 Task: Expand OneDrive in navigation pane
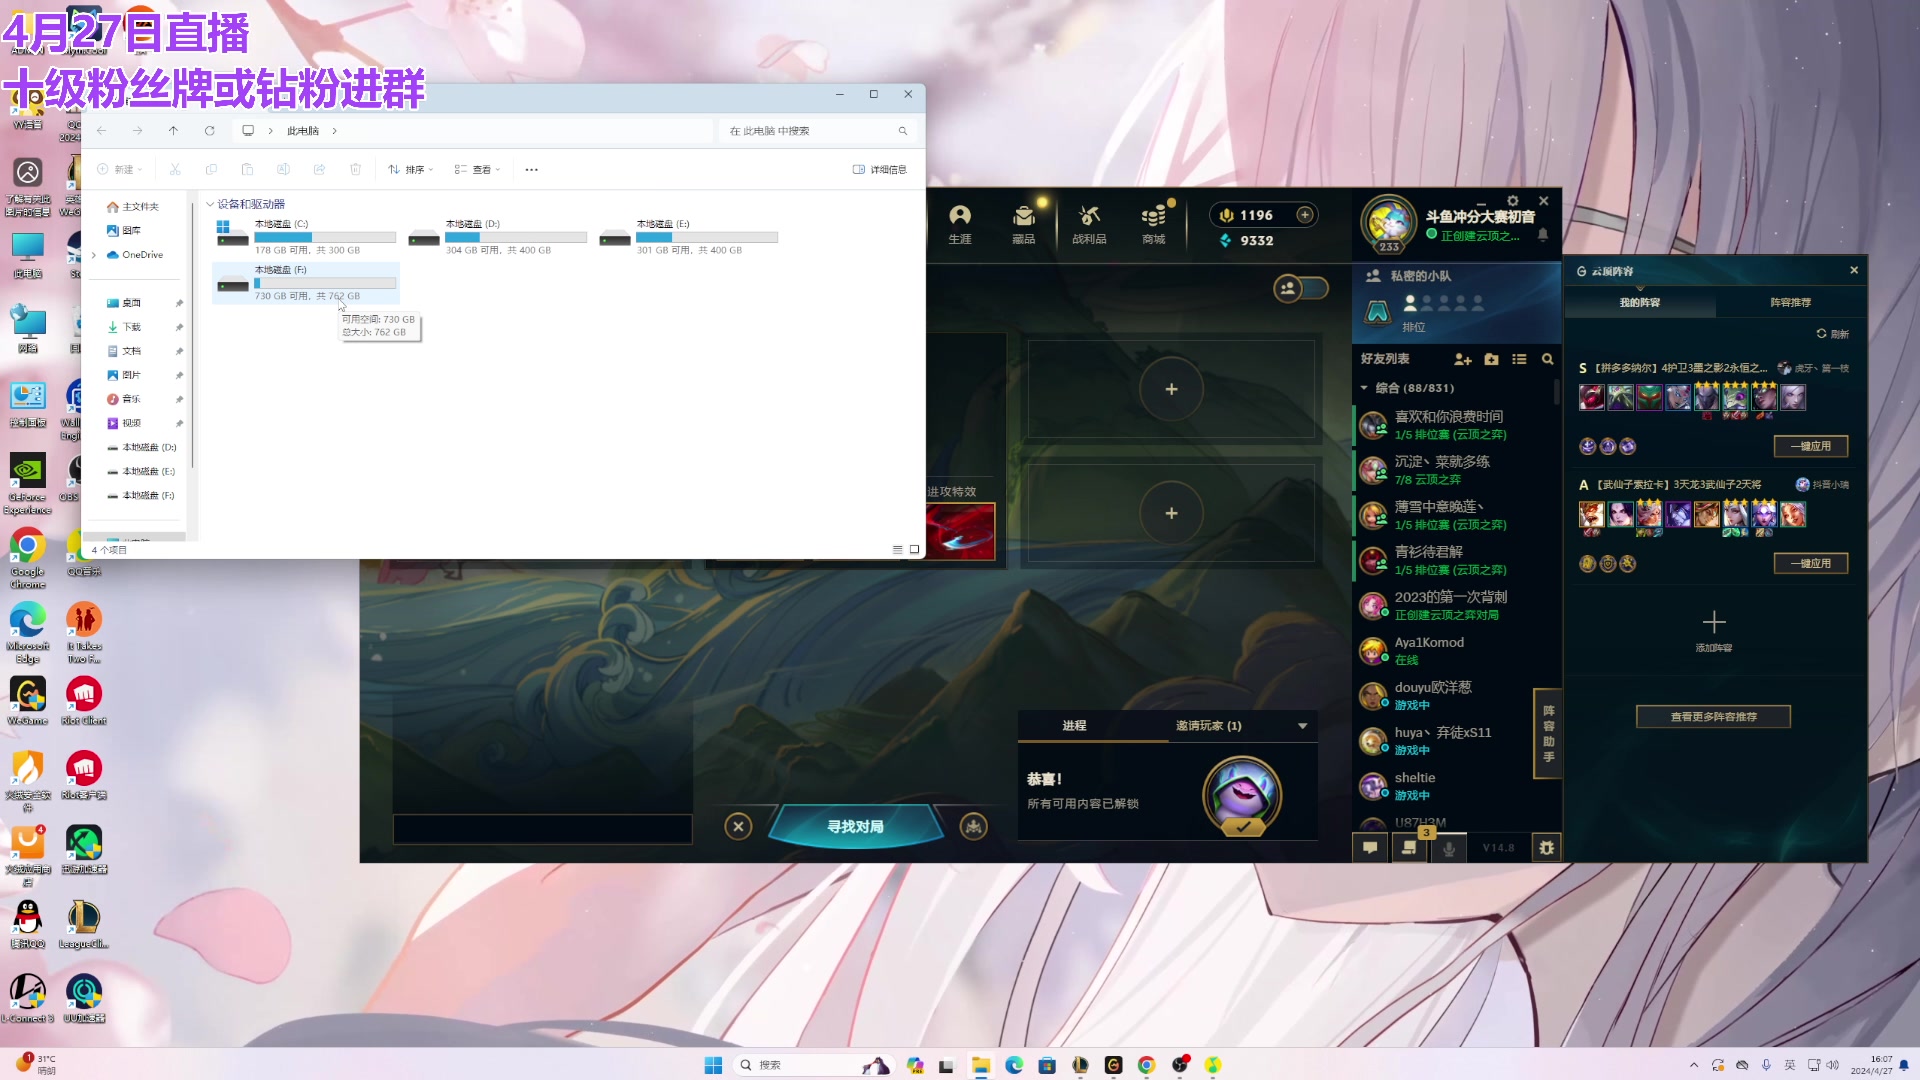coord(94,255)
